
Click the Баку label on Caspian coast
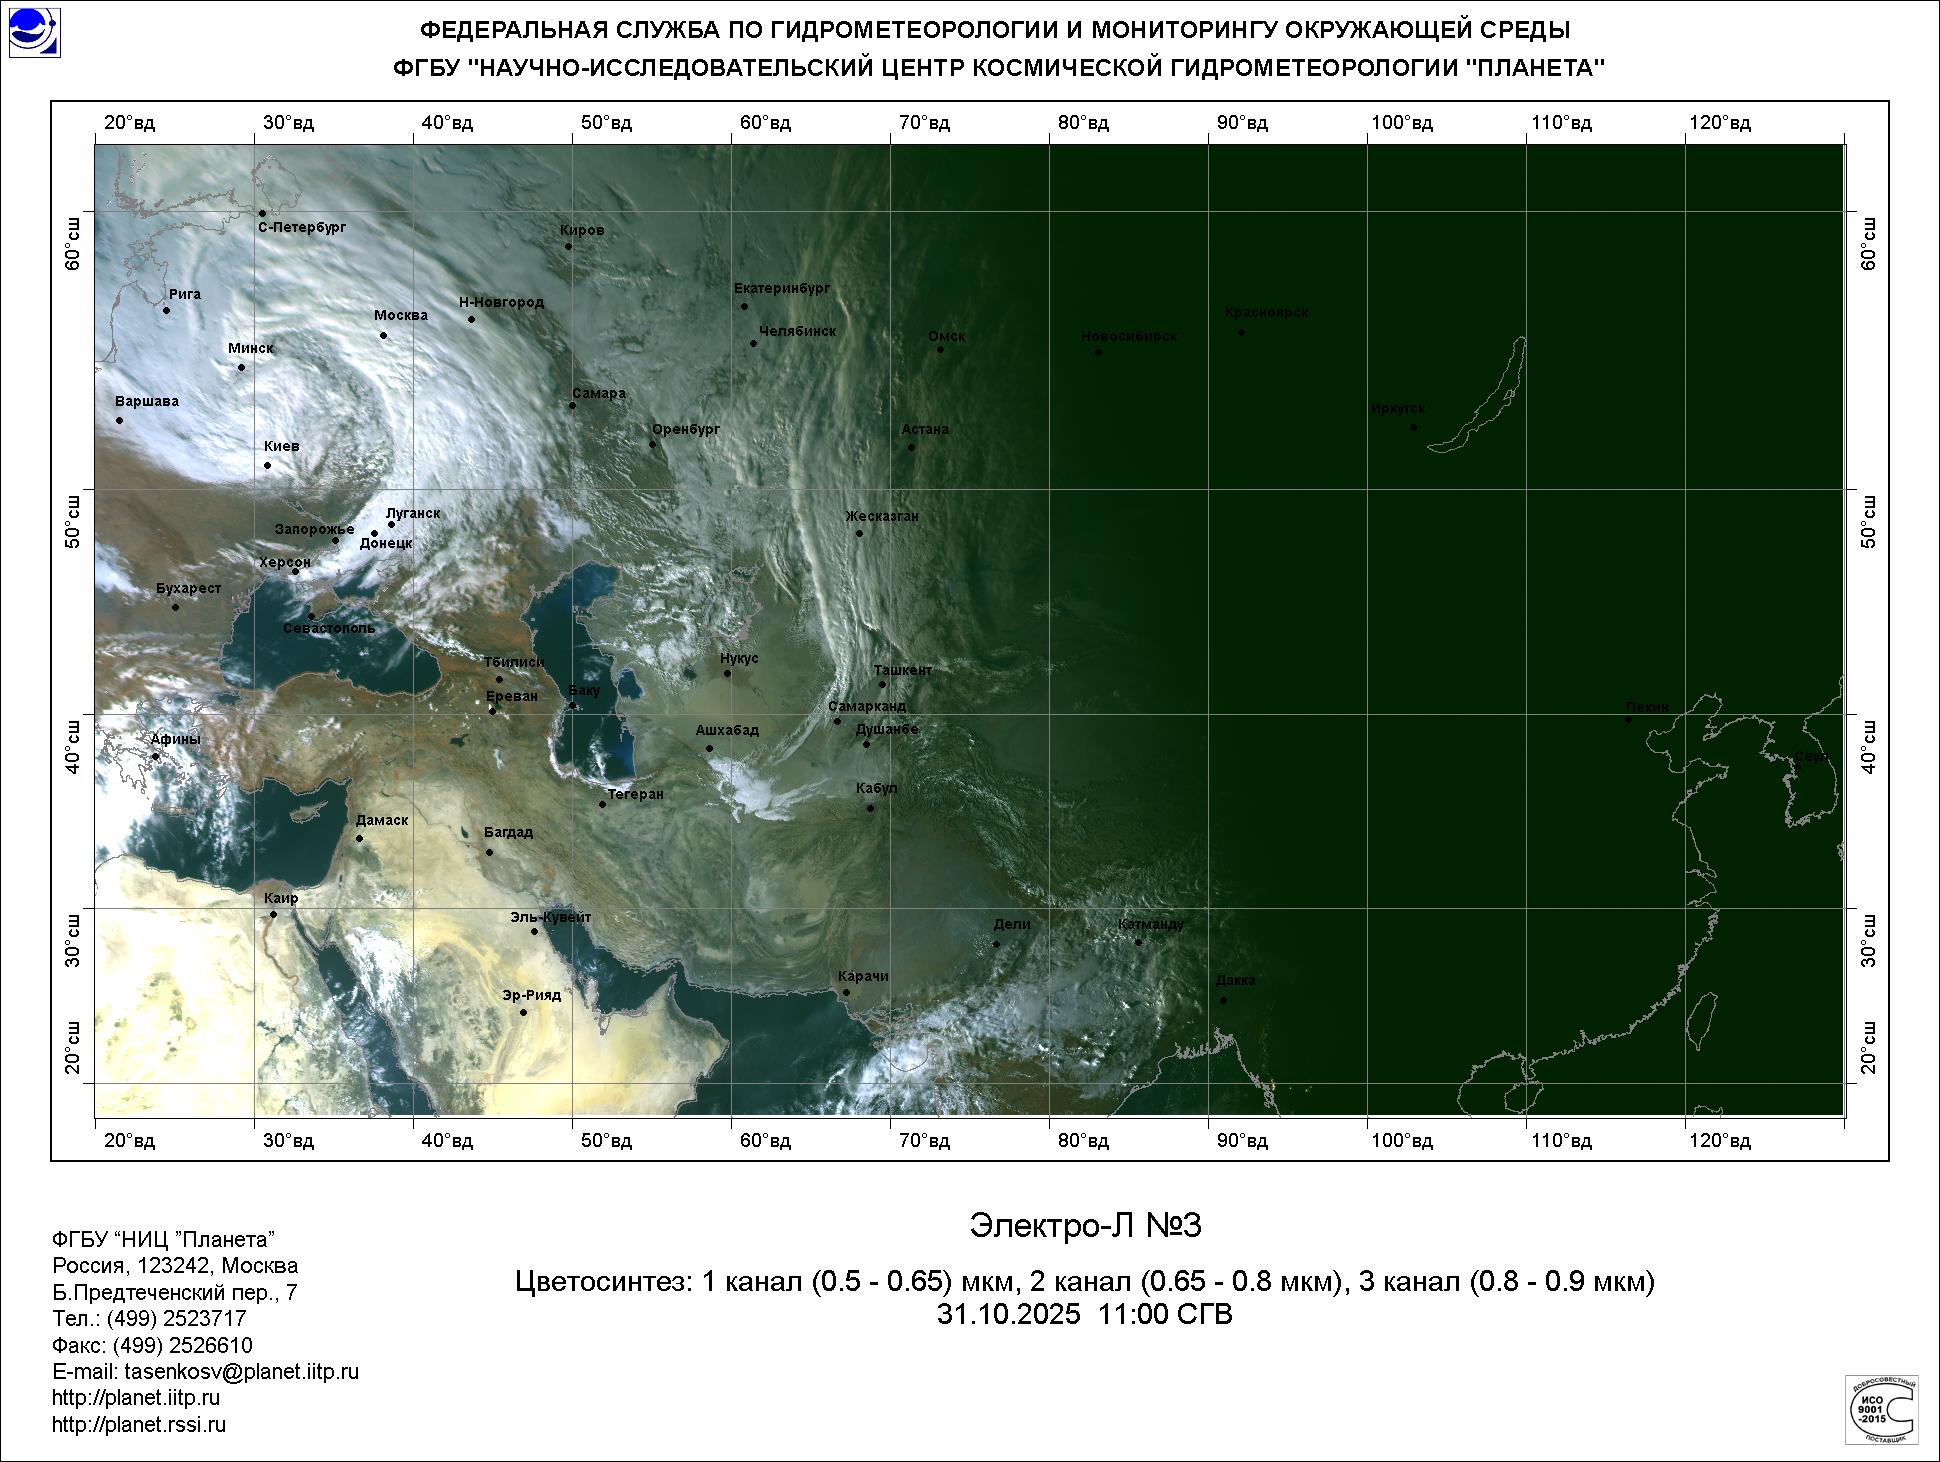(x=584, y=691)
